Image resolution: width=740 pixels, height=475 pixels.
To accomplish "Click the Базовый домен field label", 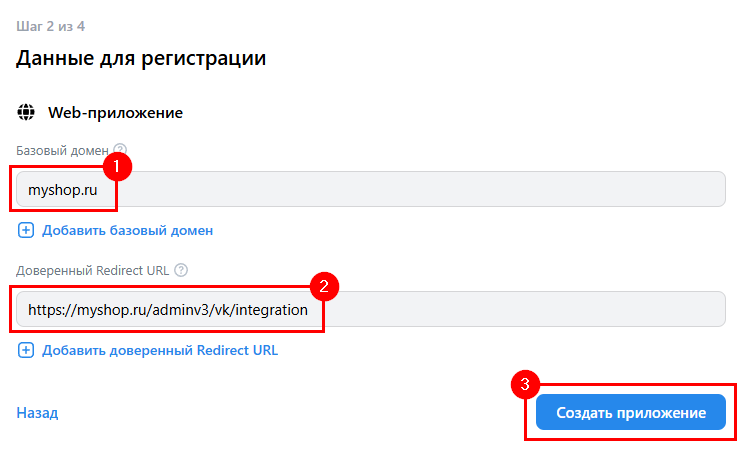I will point(62,150).
